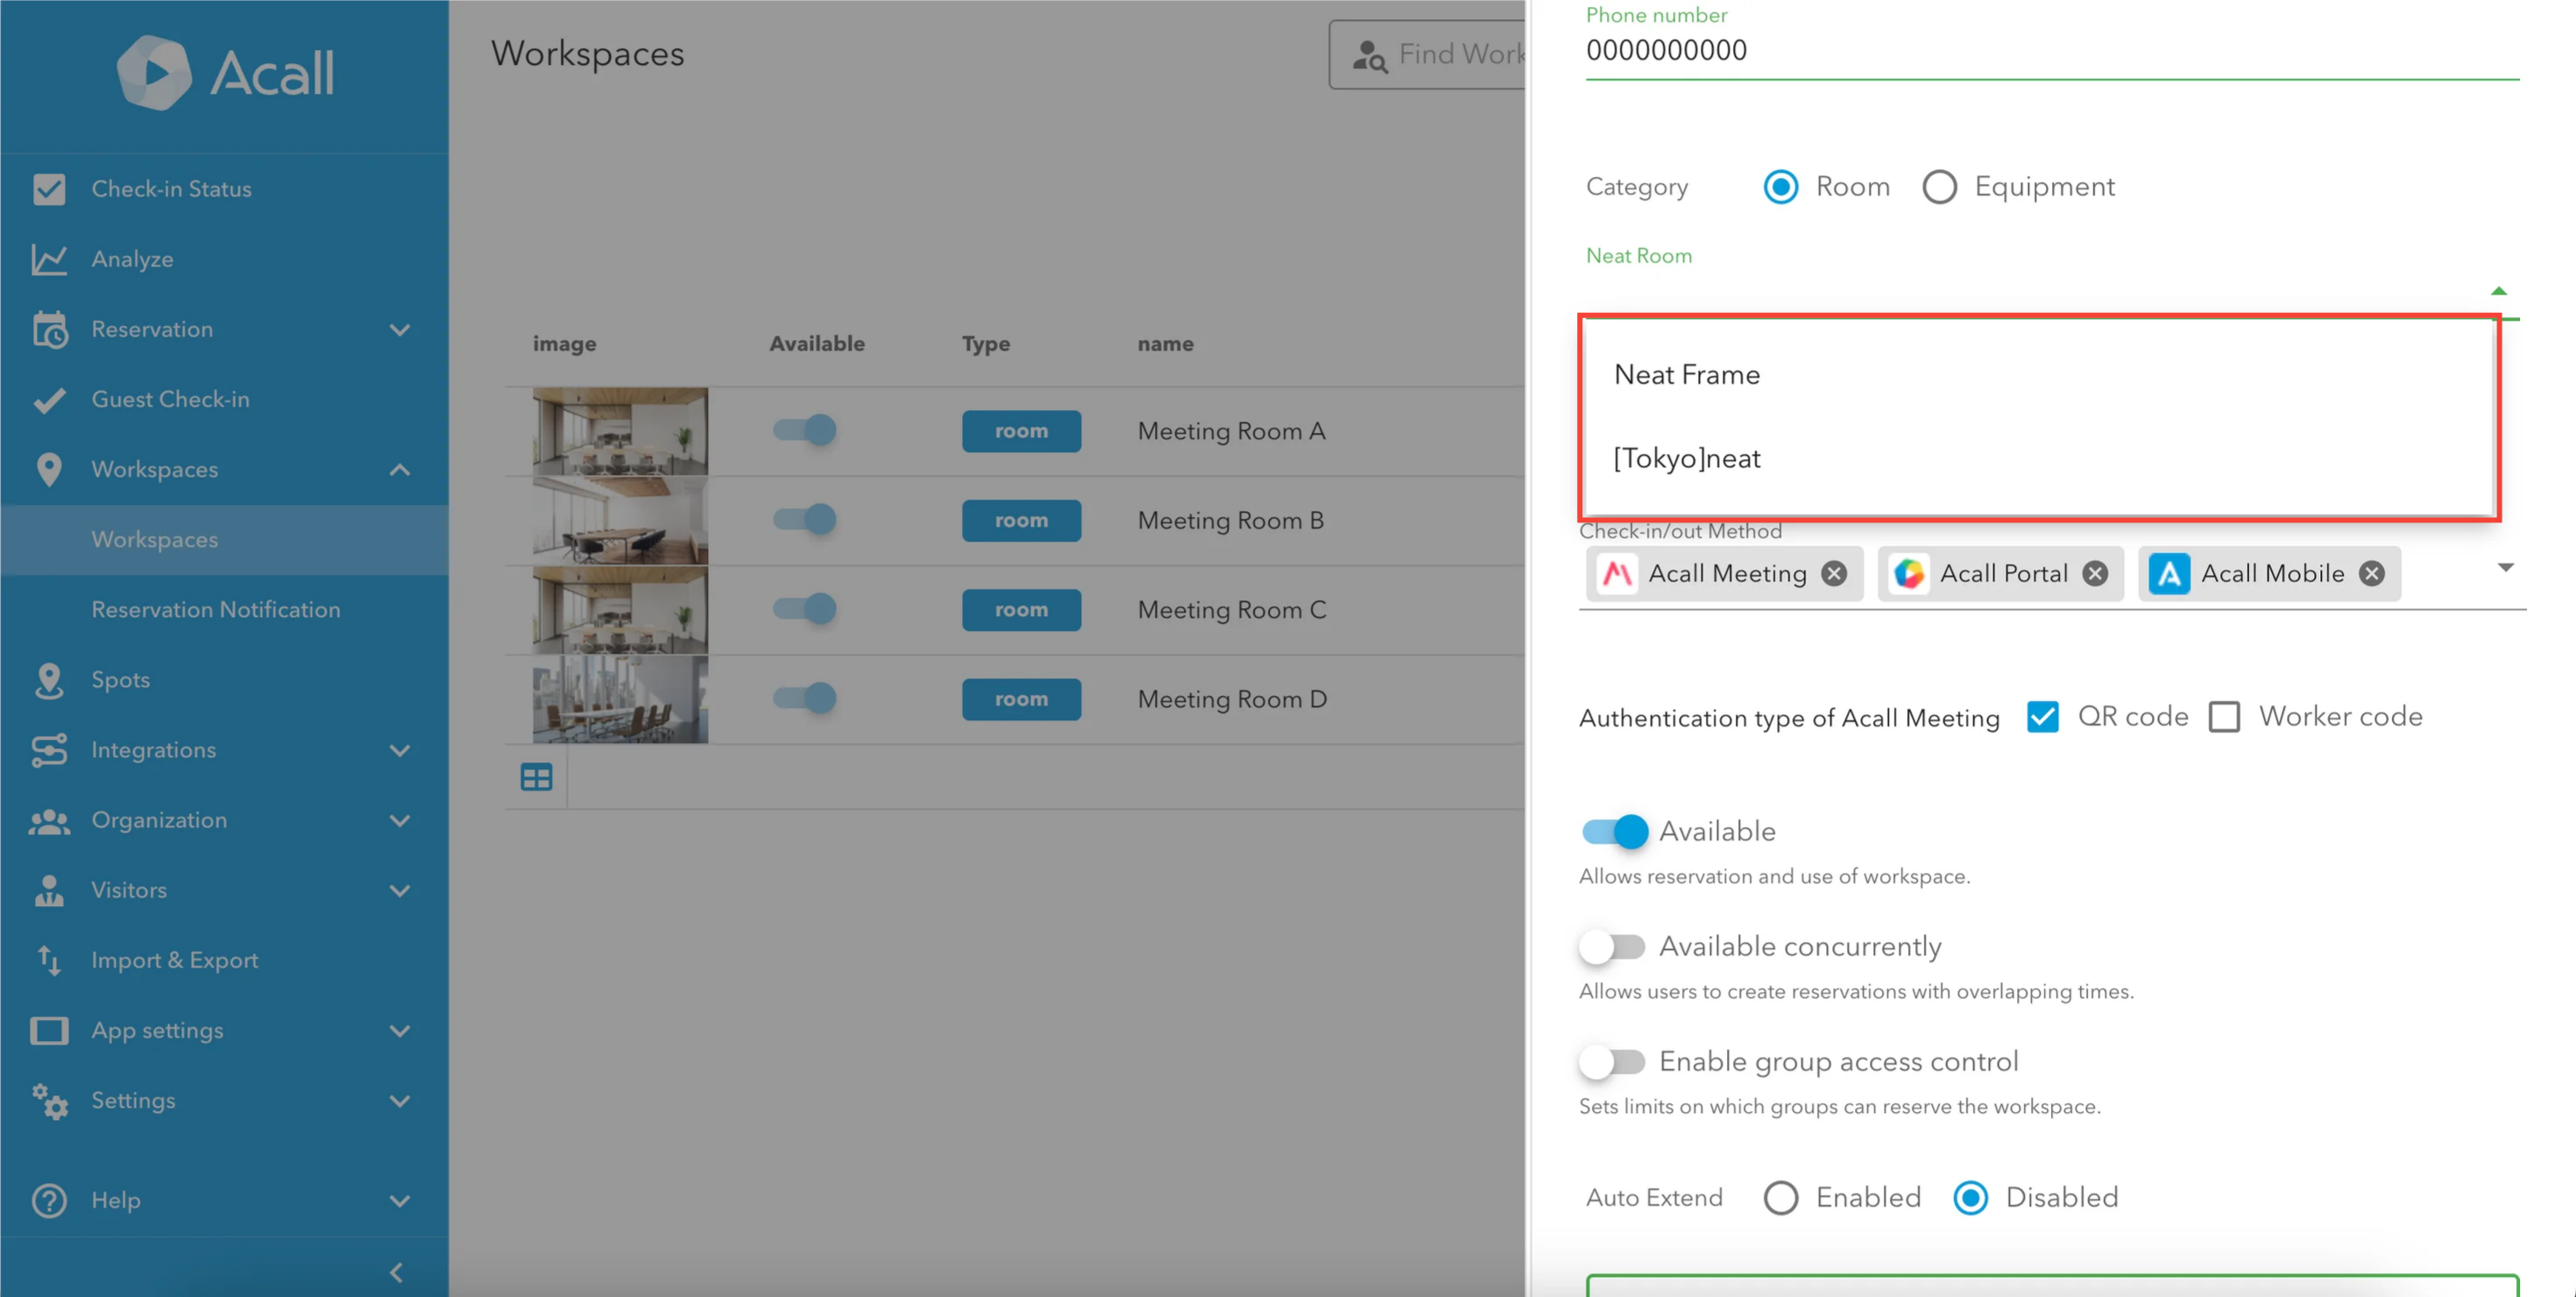Expand the Organization menu chevron
2576x1297 pixels.
(x=400, y=821)
